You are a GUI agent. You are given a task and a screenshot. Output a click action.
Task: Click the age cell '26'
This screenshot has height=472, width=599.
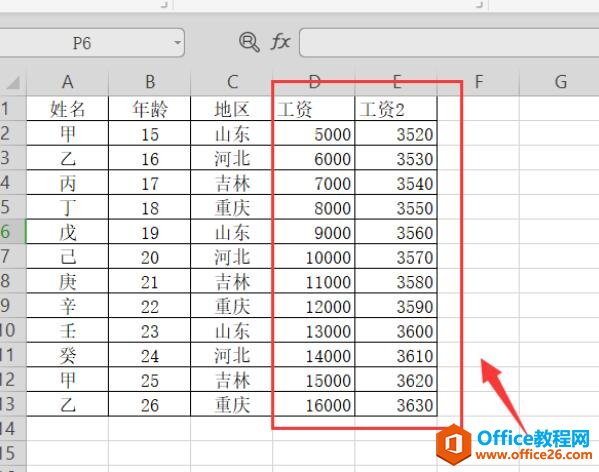(x=150, y=404)
